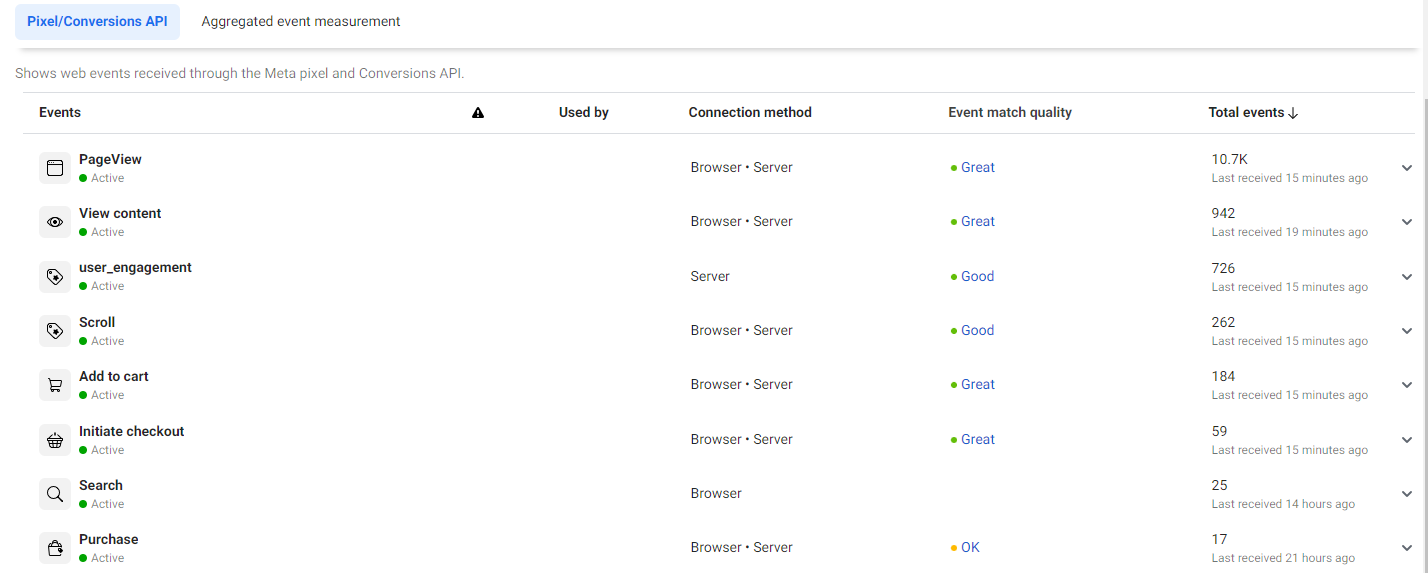Expand the Purchase row chevron
Viewport: 1428px width, 573px height.
(1407, 548)
